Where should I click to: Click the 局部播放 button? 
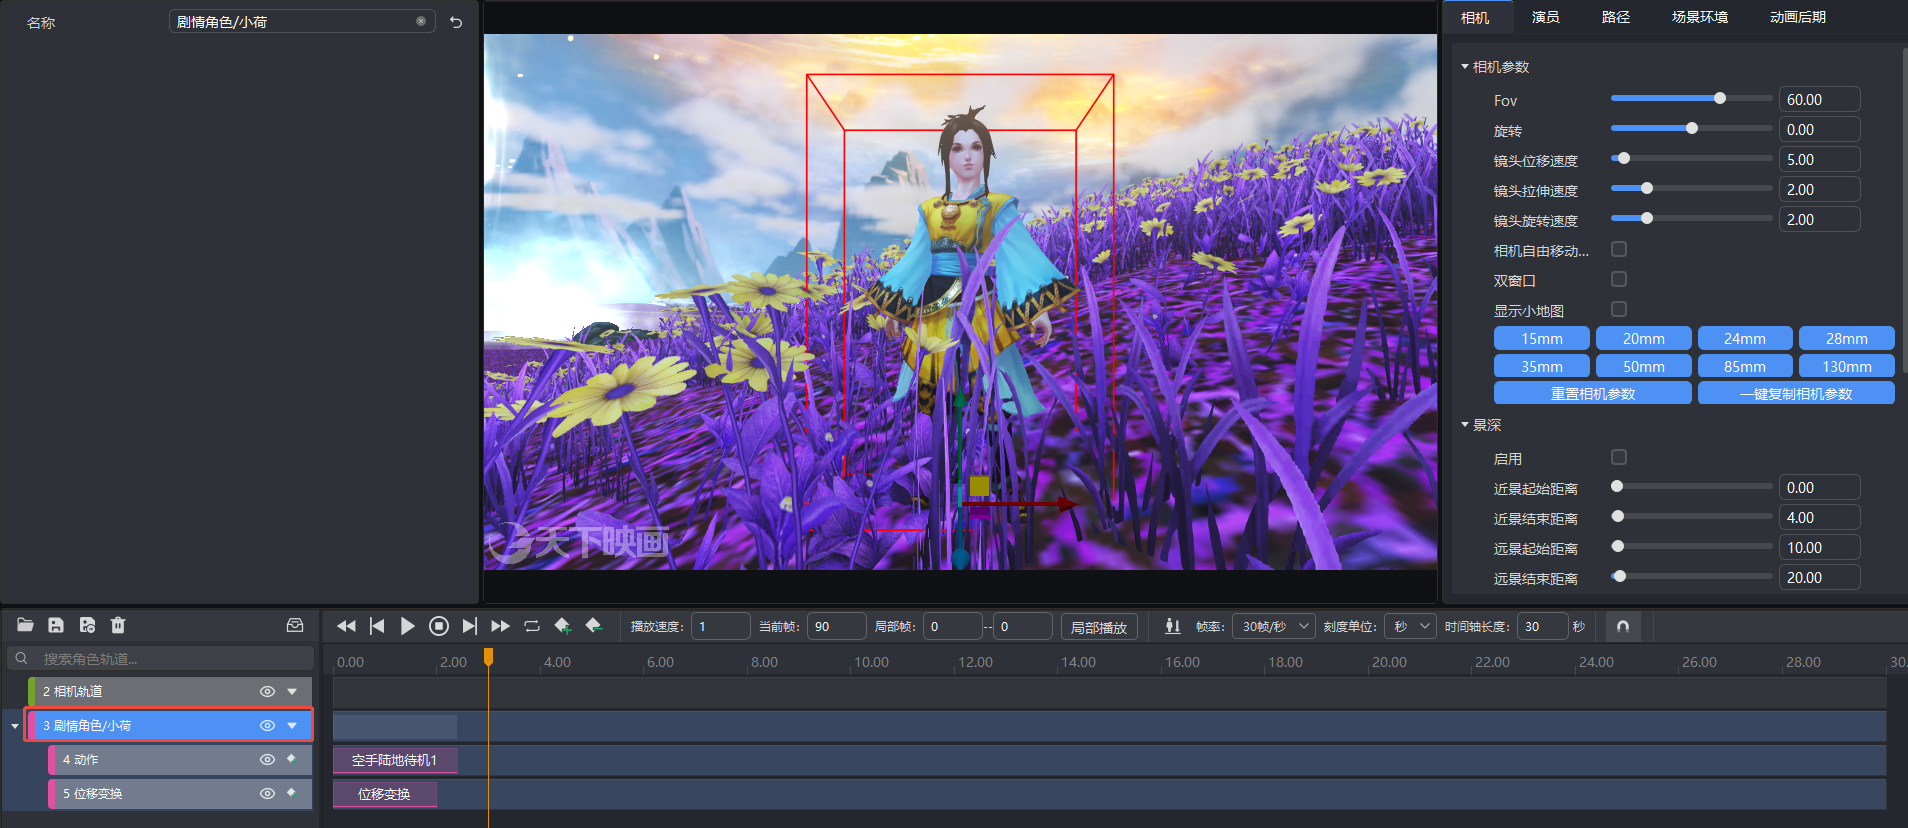point(1099,627)
